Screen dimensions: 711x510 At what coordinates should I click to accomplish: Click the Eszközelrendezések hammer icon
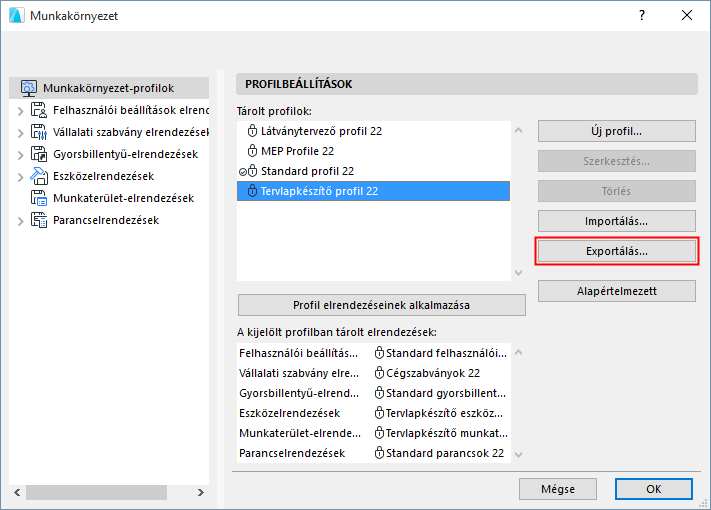click(x=39, y=176)
